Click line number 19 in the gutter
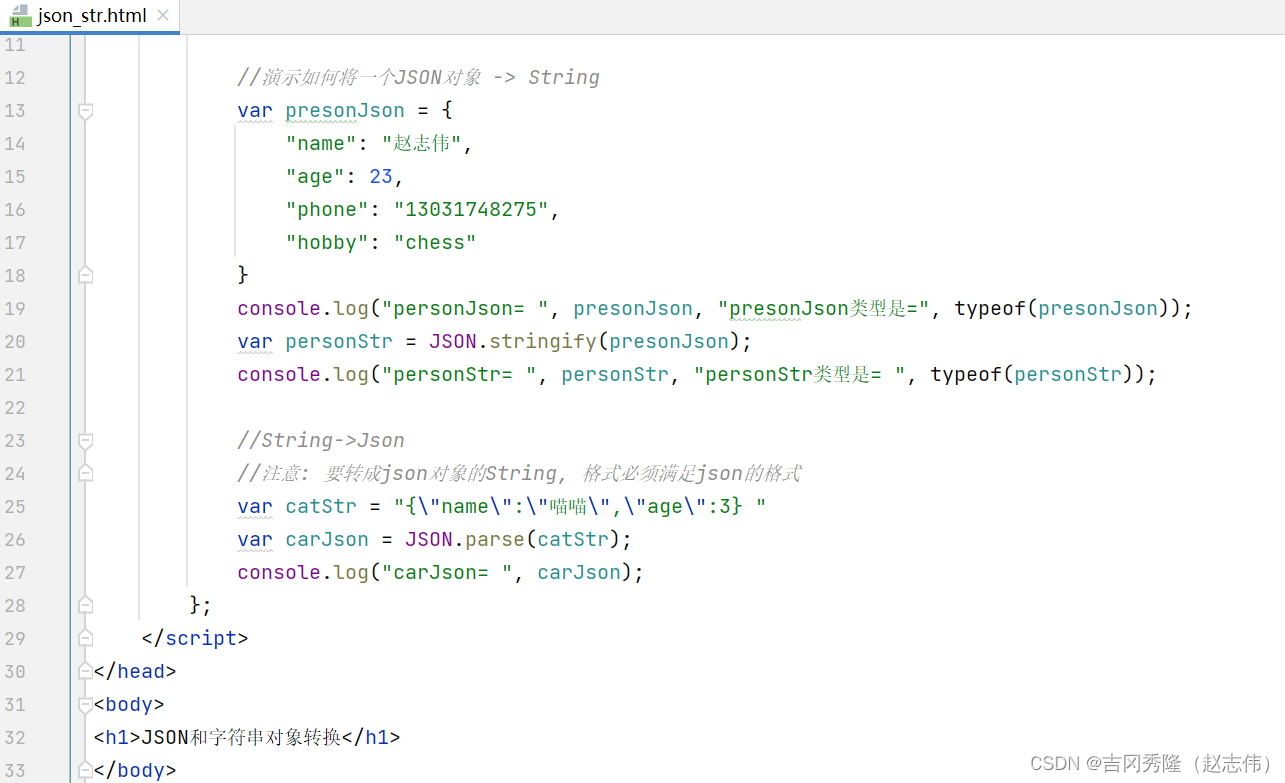Screen dimensions: 1285x783 click(15, 308)
